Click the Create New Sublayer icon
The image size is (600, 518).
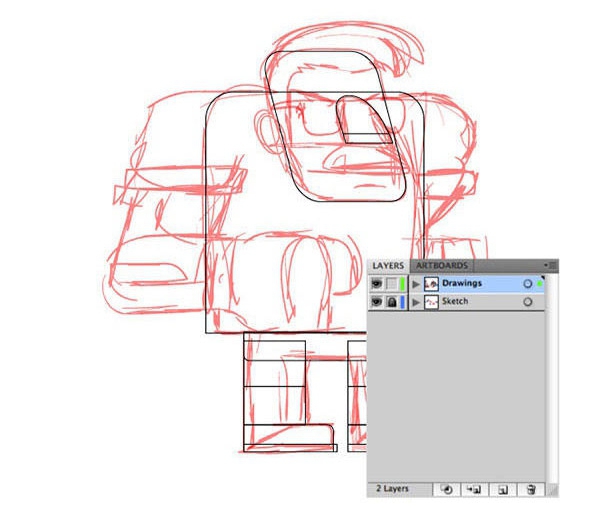point(473,490)
